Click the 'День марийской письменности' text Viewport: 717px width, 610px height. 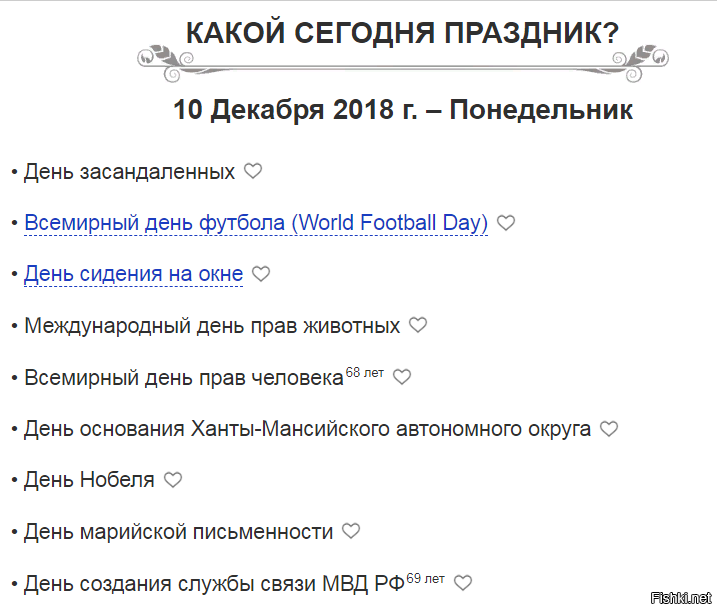point(178,532)
